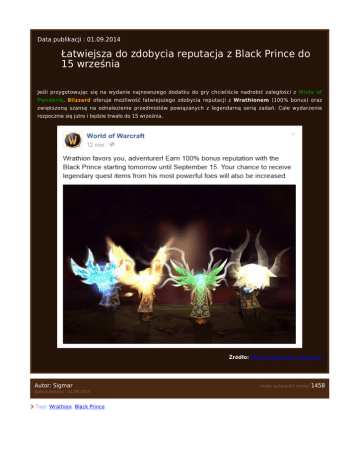Follow the Black Prince tag link
360x466 pixels.
(90, 406)
